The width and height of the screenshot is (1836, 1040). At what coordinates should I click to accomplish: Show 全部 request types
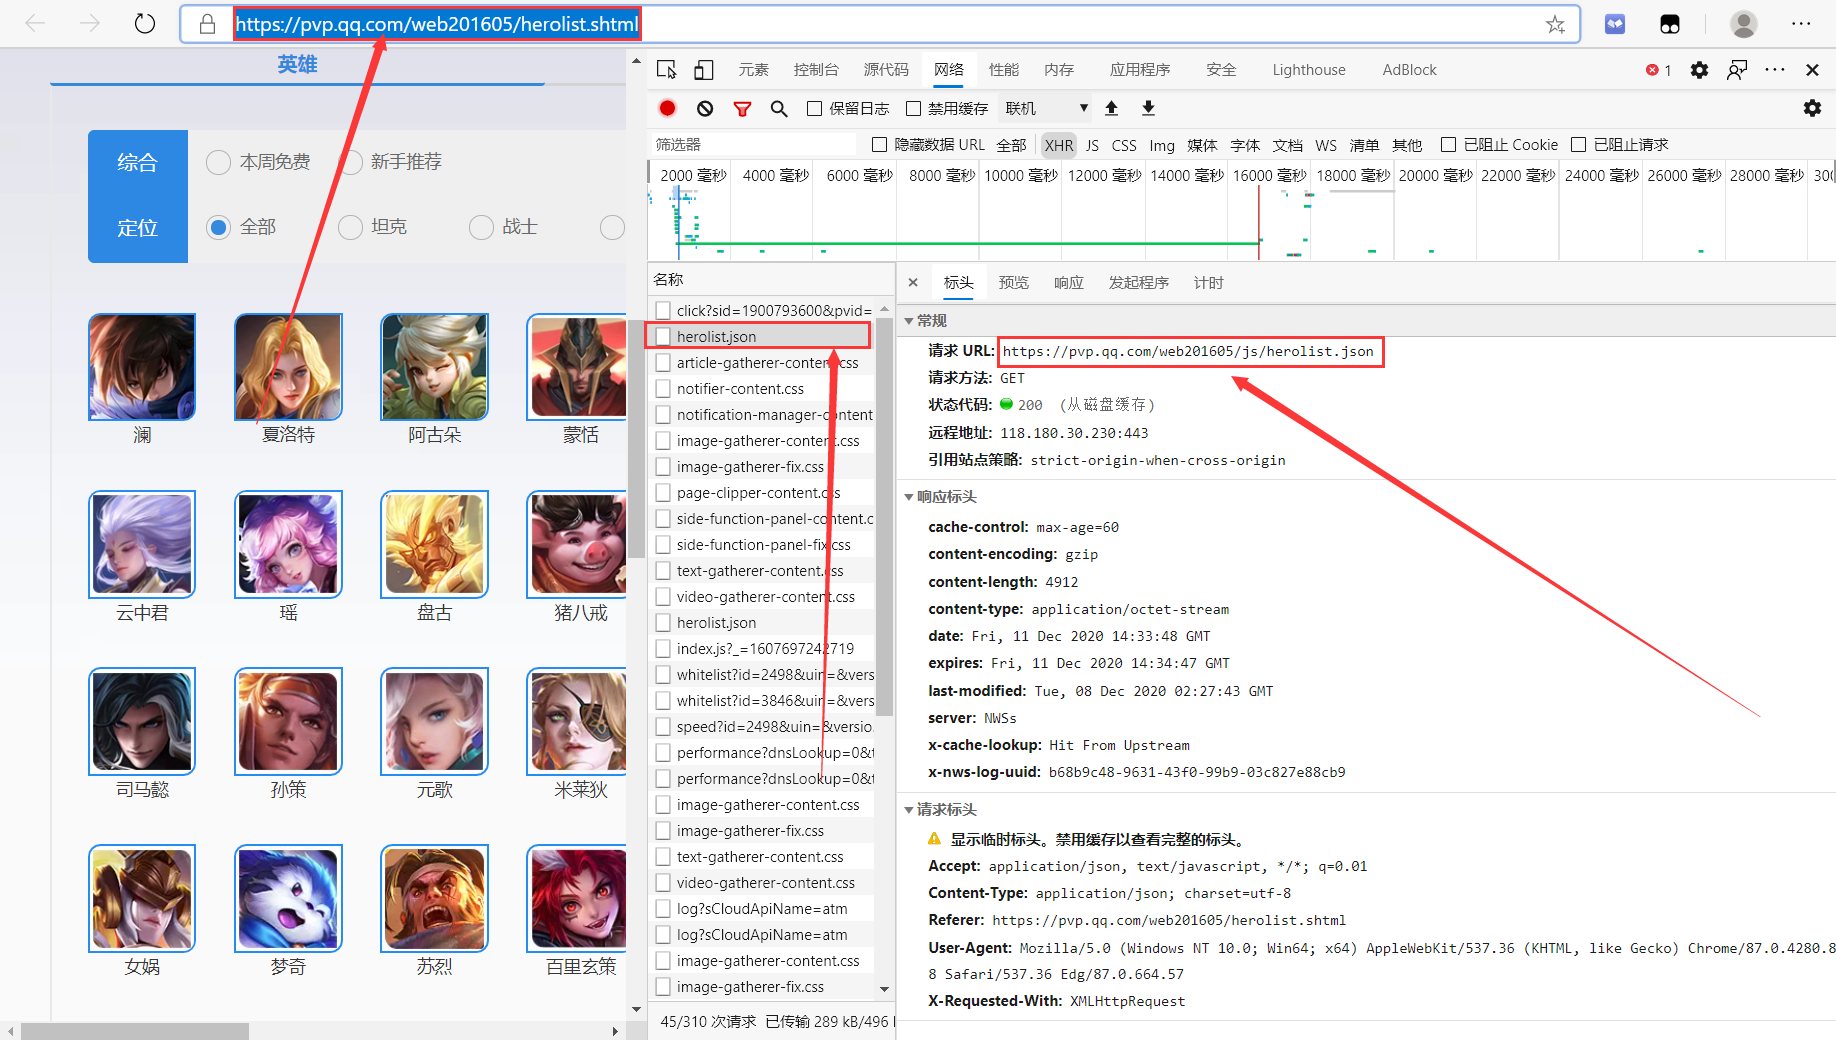click(x=1011, y=145)
